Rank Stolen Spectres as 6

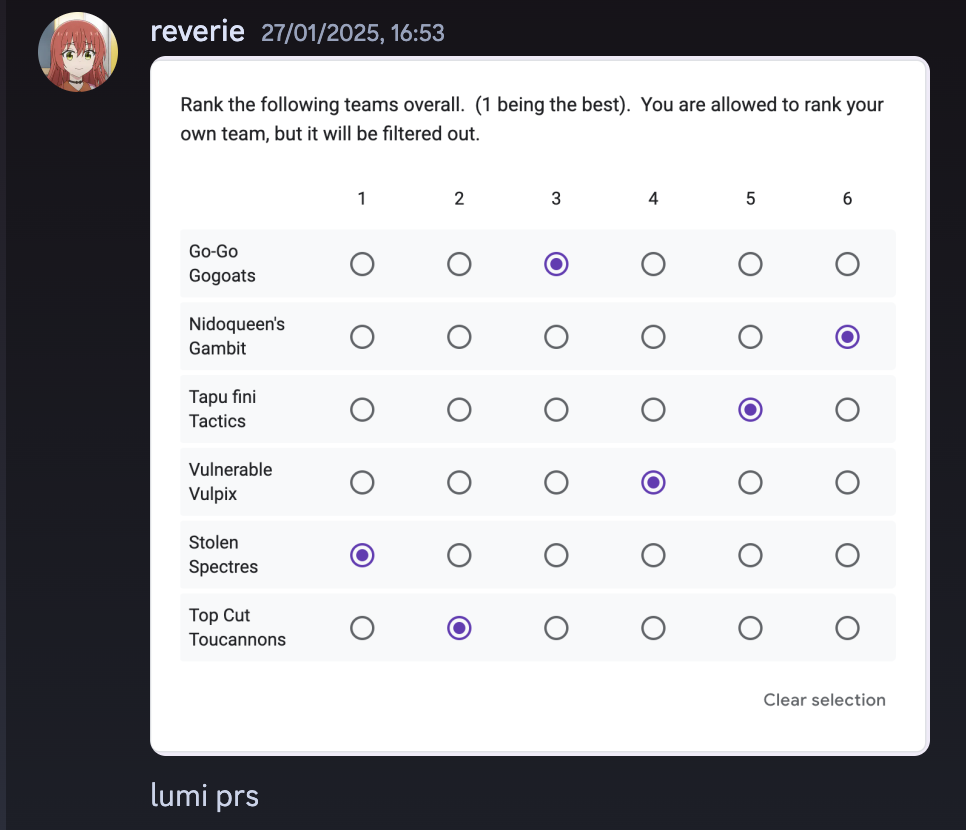pyautogui.click(x=847, y=555)
